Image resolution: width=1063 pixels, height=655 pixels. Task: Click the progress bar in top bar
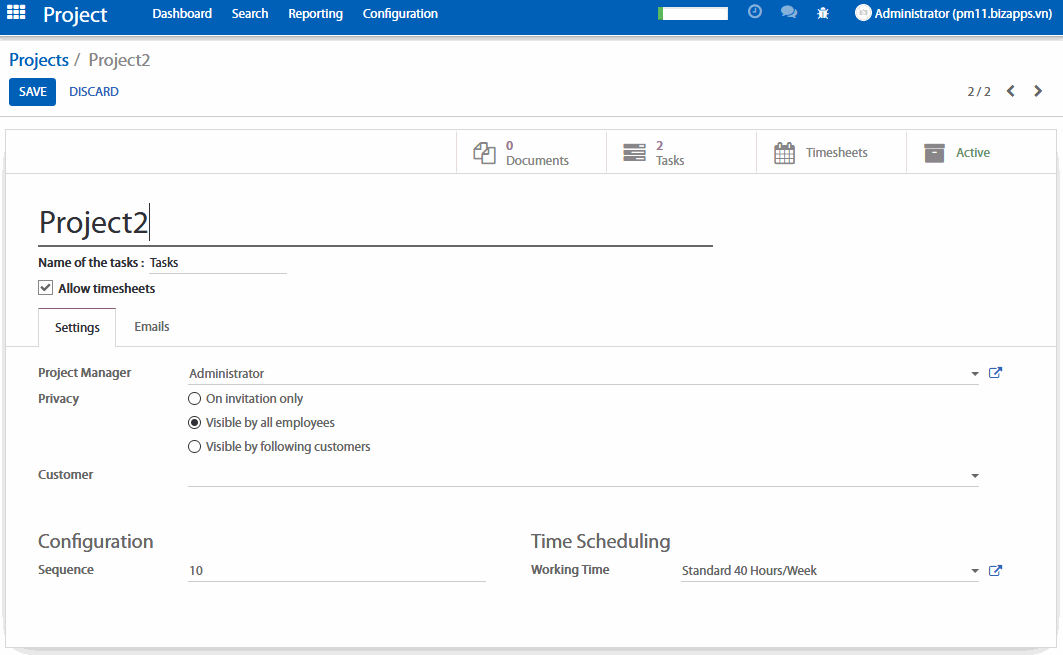(693, 14)
